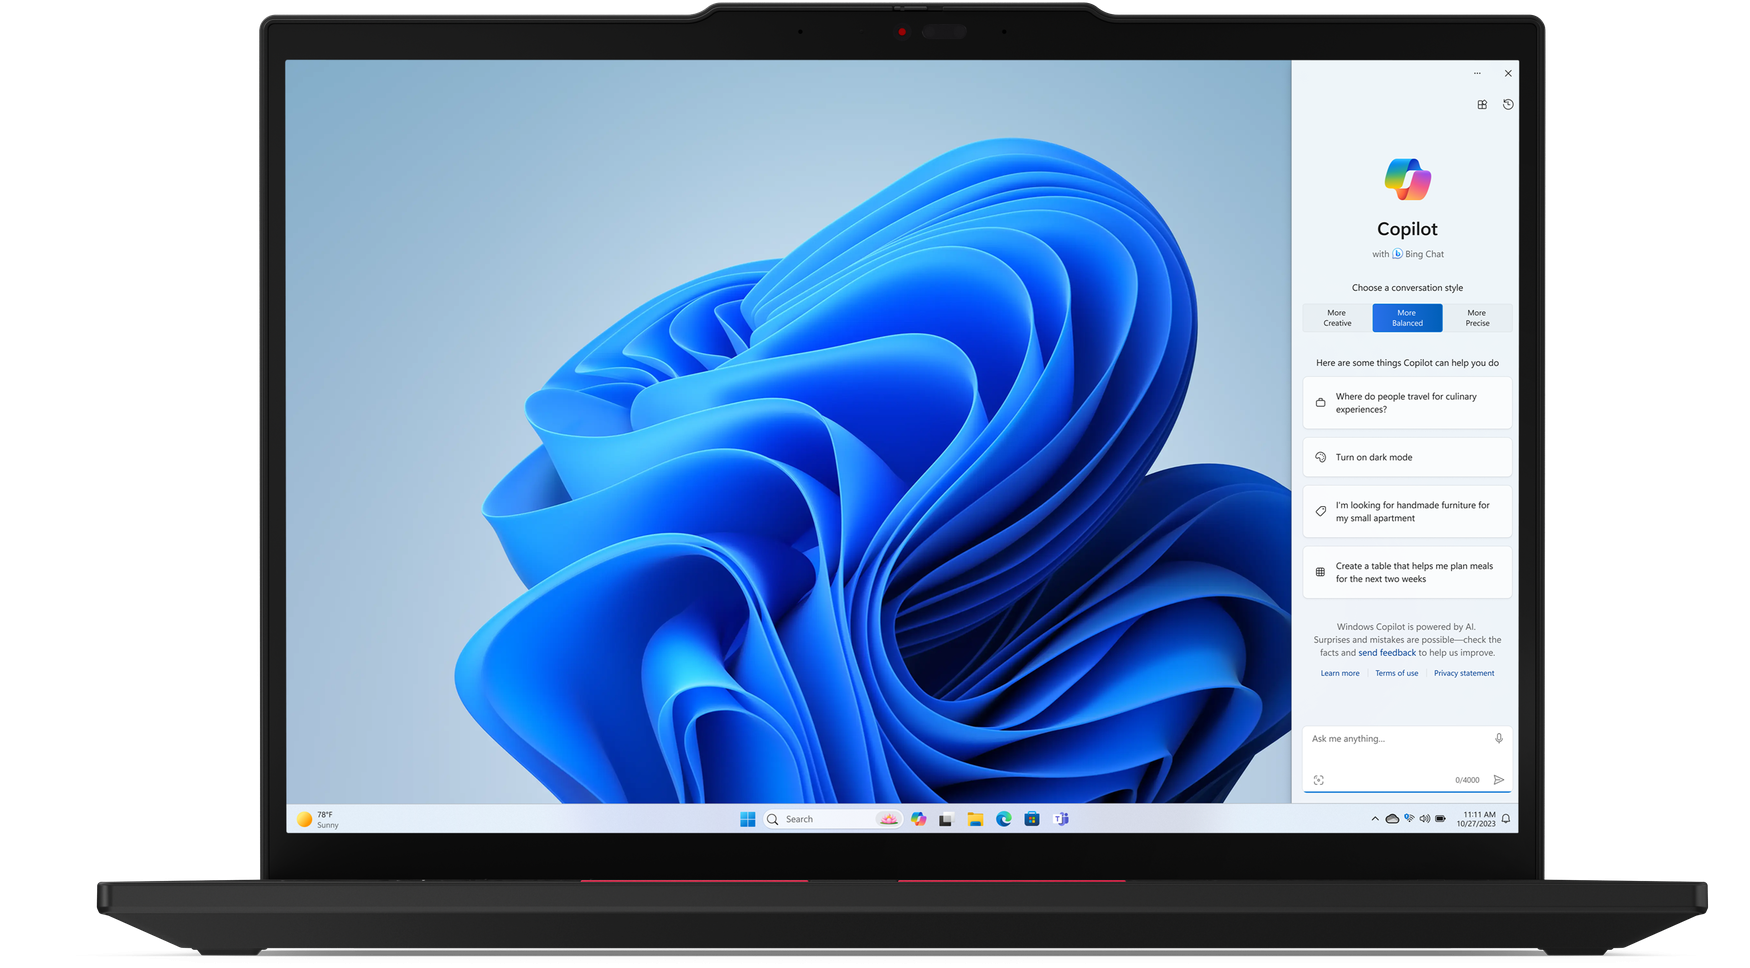Click the microphone voice input icon

point(1498,738)
